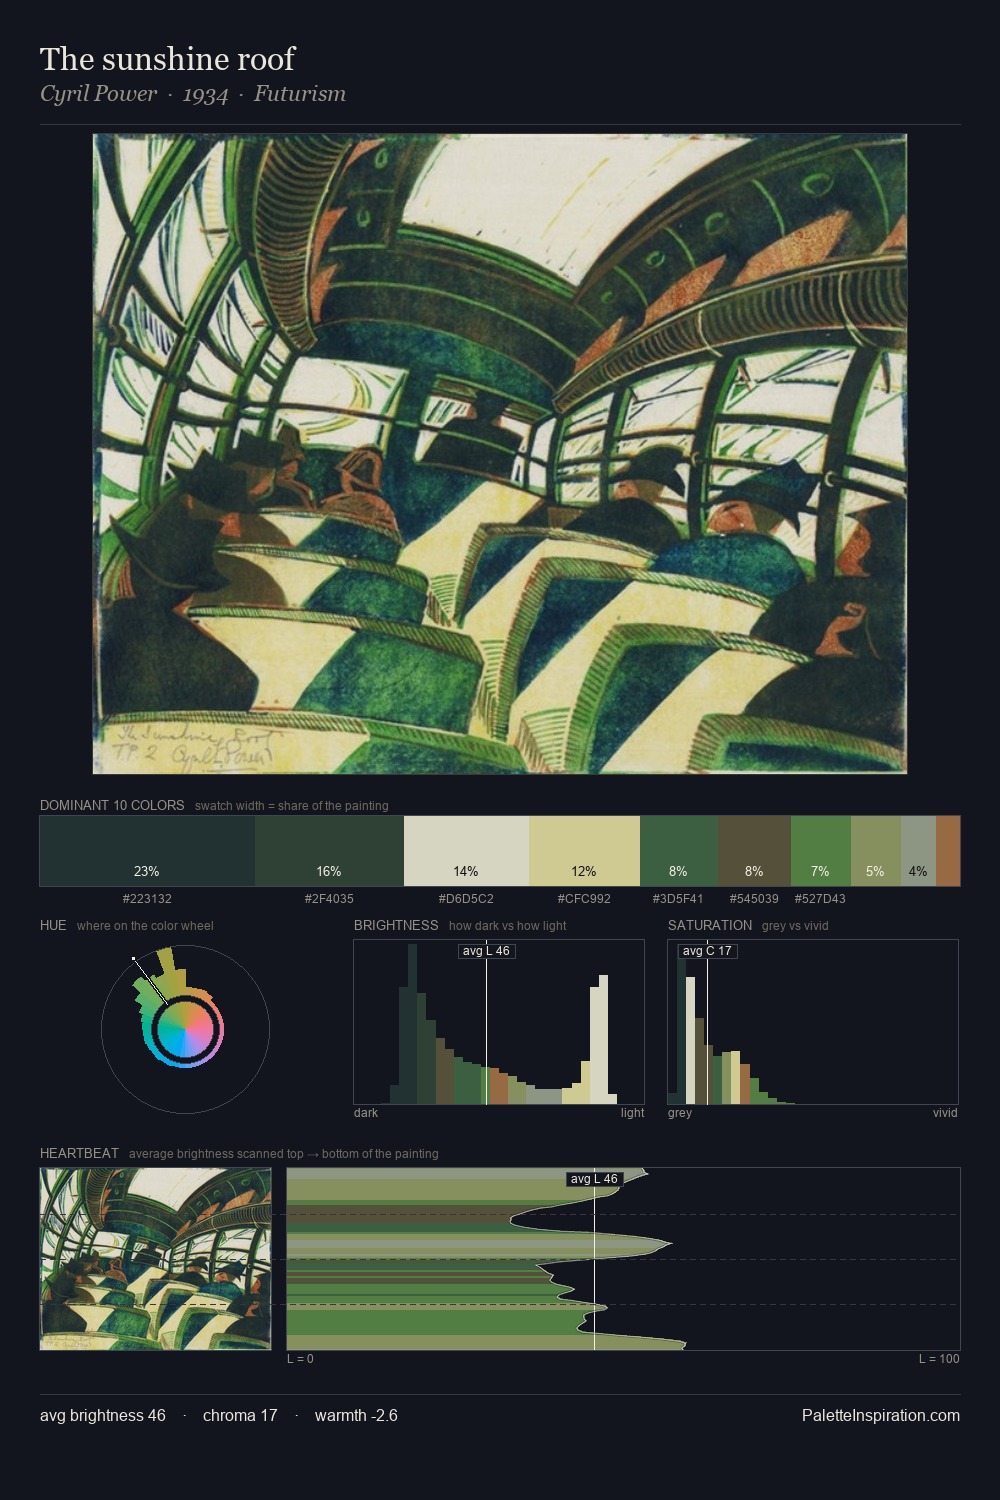
Task: Click 'swatch width = share of the painting' caption
Action: point(292,806)
